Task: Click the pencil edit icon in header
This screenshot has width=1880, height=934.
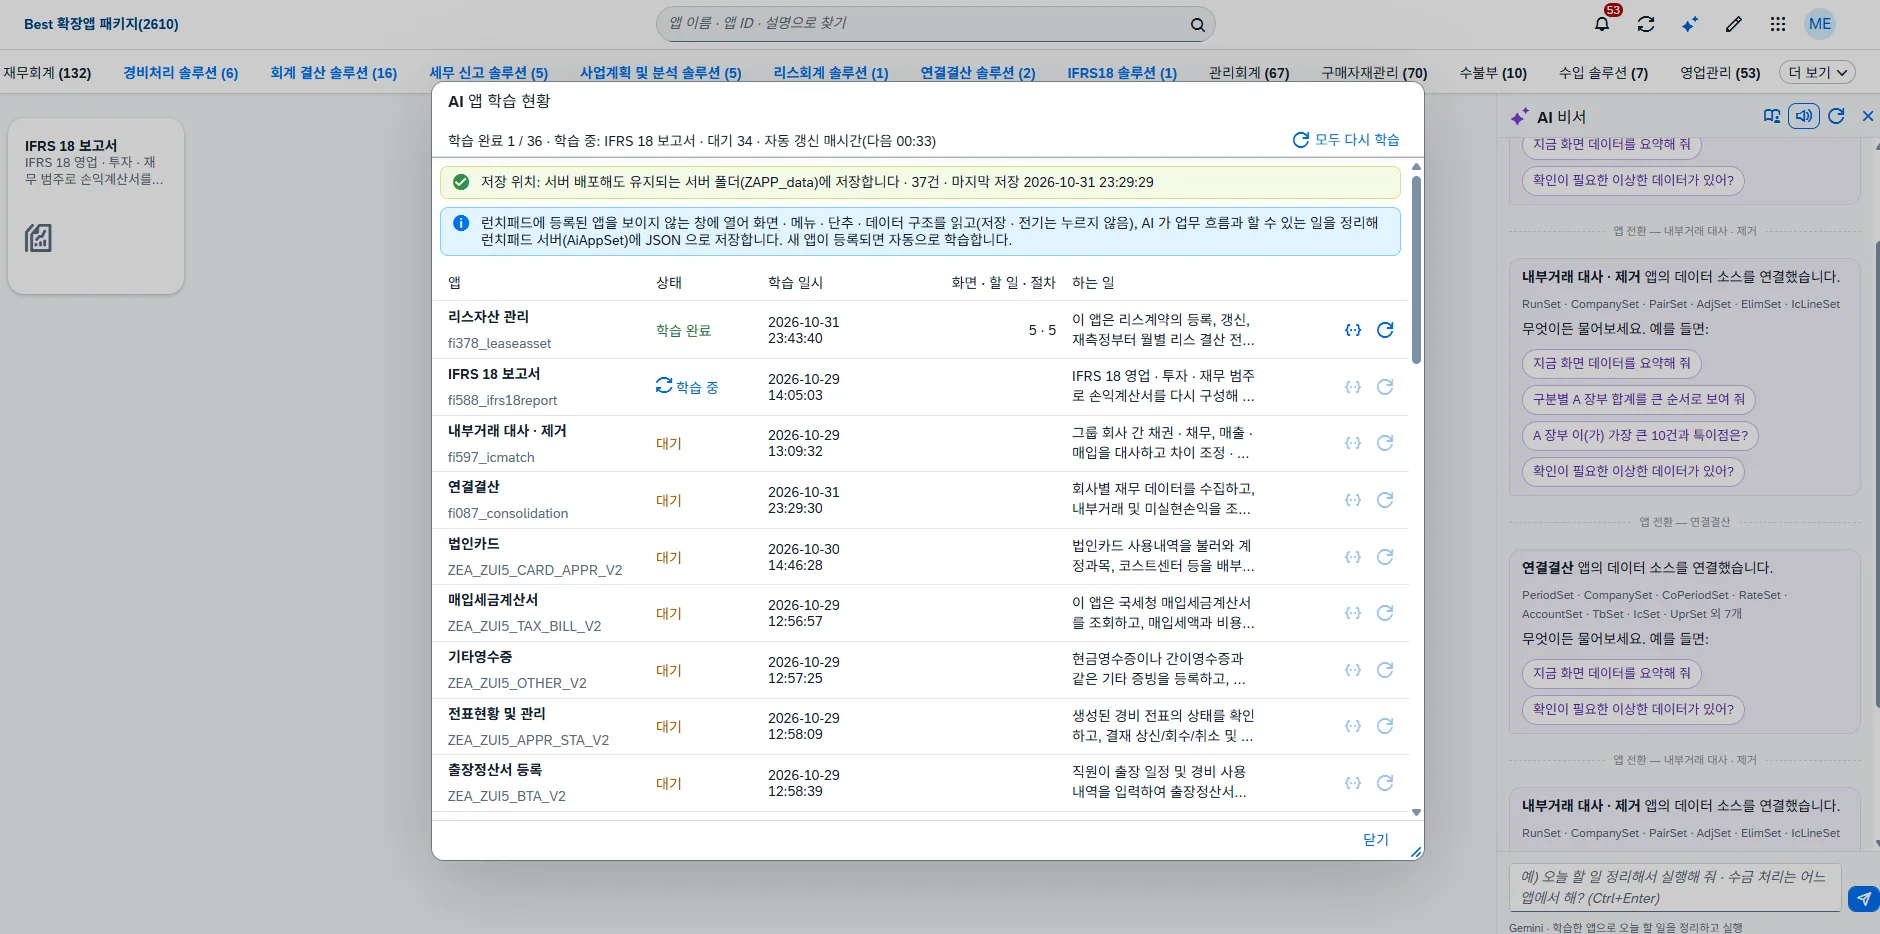Action: 1734,24
